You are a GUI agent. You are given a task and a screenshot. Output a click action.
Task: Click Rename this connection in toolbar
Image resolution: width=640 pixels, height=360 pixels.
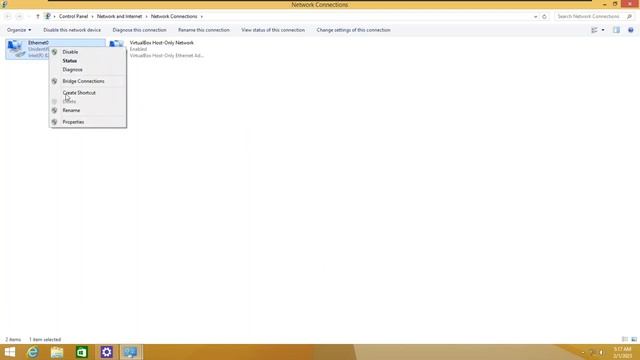pyautogui.click(x=204, y=30)
